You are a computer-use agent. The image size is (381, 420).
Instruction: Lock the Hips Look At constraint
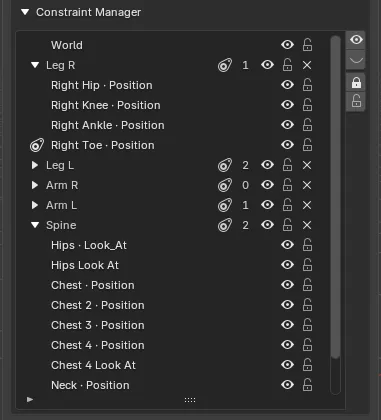tap(307, 265)
